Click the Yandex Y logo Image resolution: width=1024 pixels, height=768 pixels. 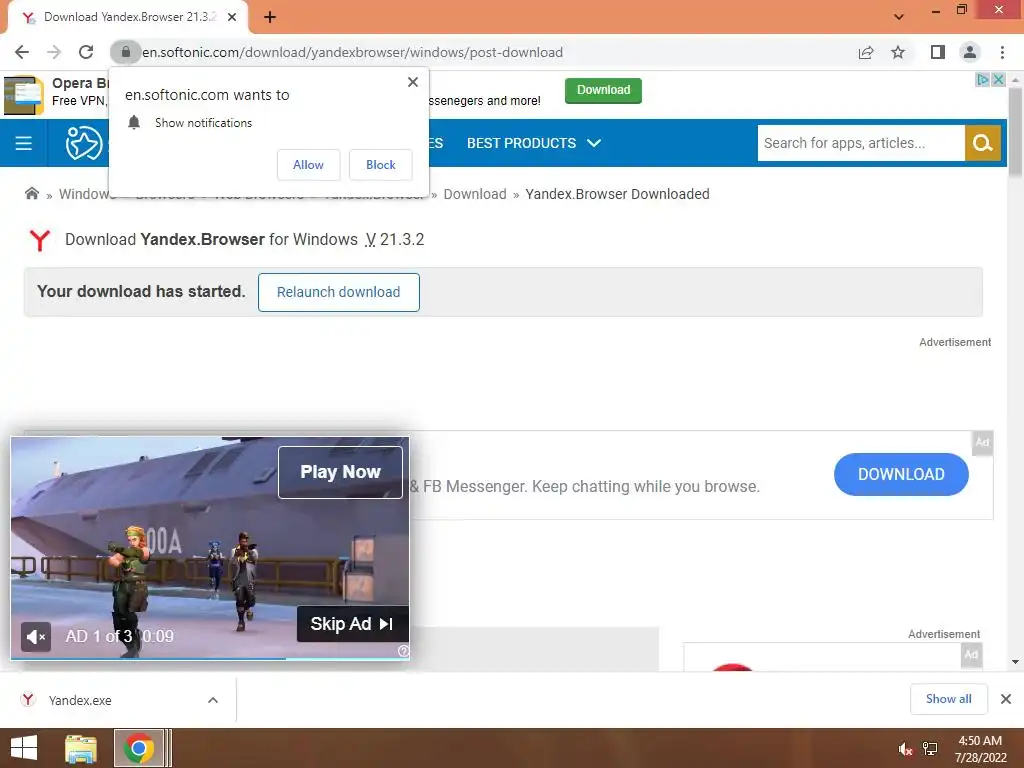tap(40, 240)
